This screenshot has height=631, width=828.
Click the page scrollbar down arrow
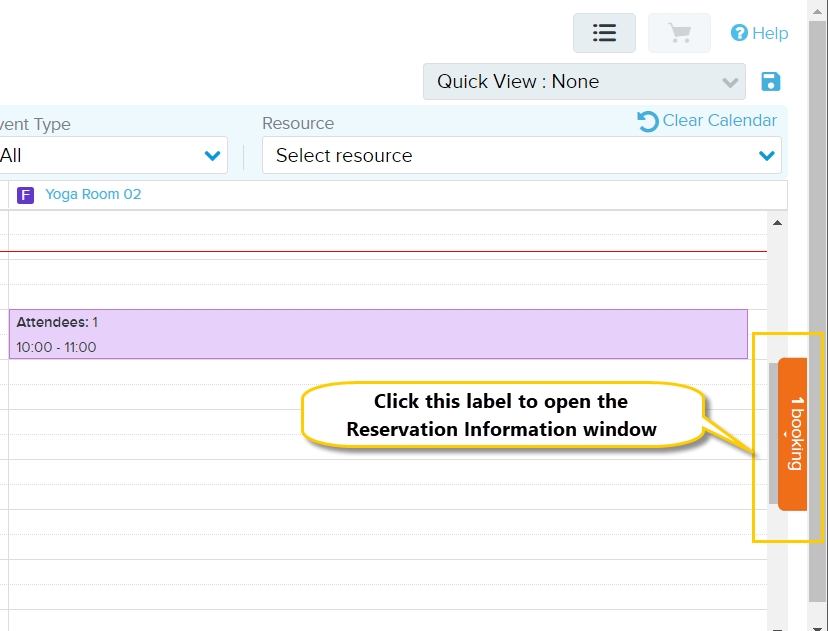coord(817,622)
